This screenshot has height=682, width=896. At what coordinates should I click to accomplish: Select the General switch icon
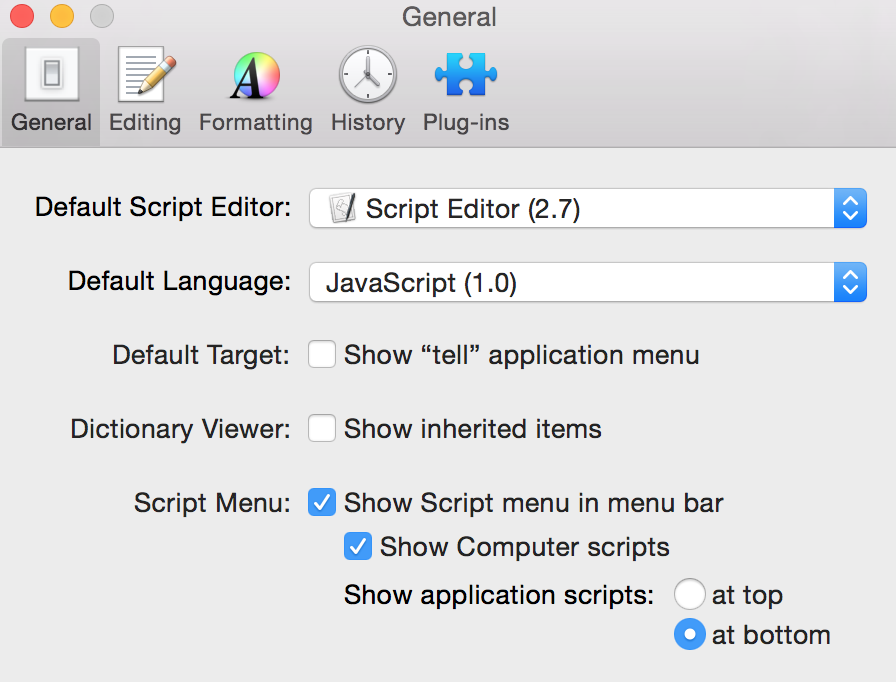pos(51,74)
